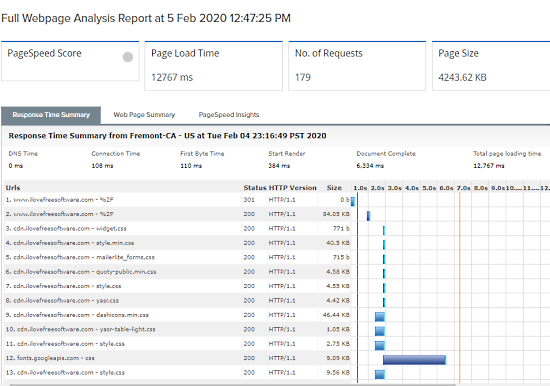Open the widget.css URL row

pyautogui.click(x=66, y=228)
